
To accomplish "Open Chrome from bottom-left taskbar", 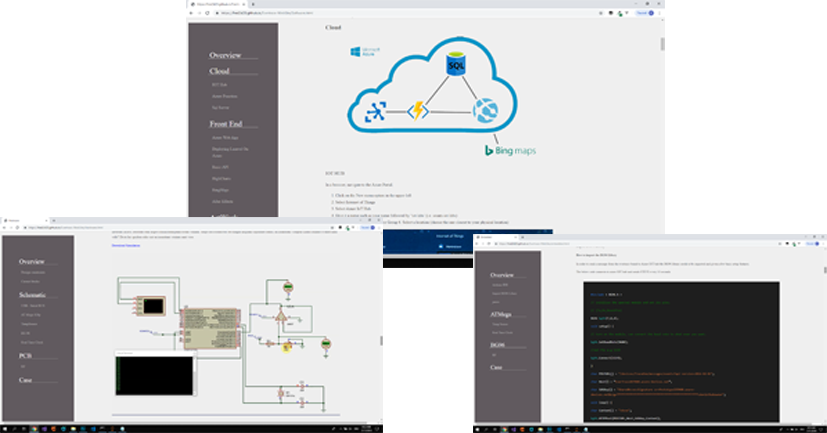I will pos(34,429).
